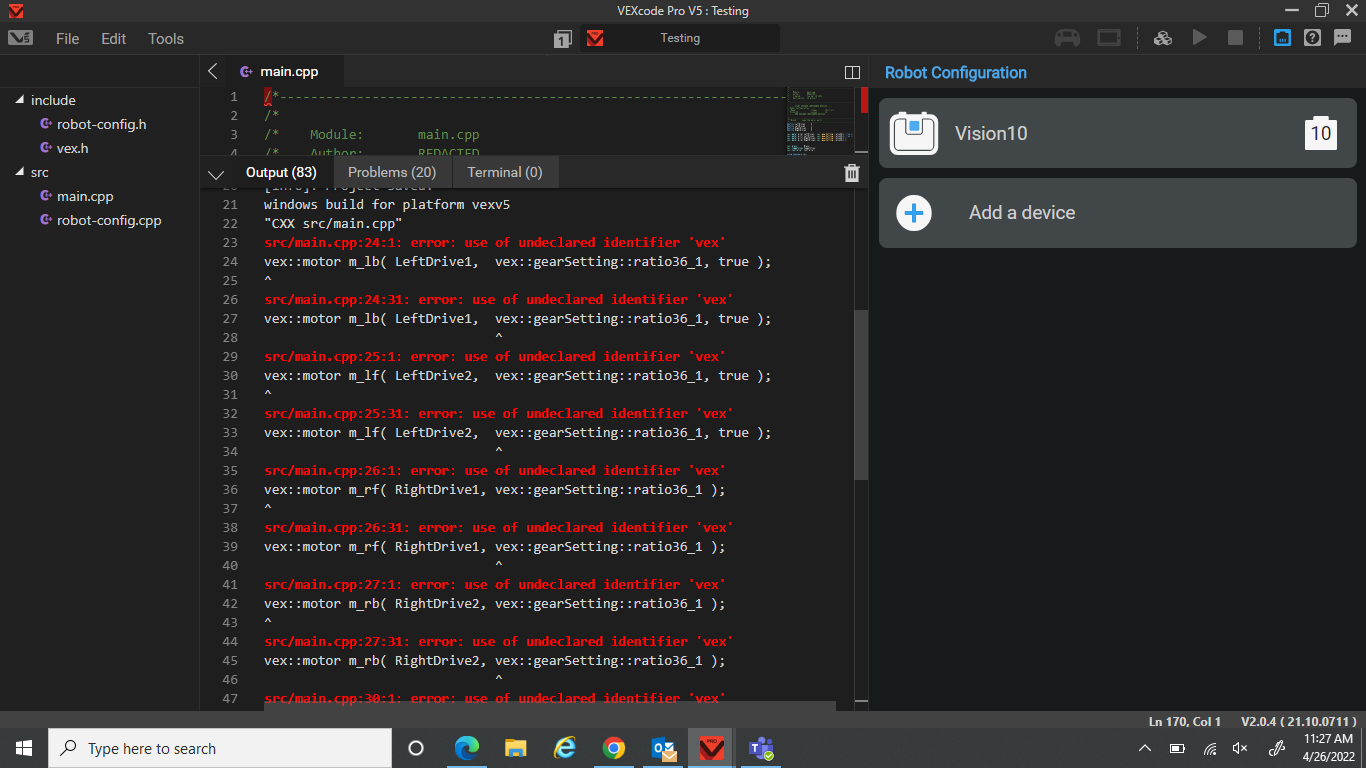Switch to the Problems (20) tab

click(x=392, y=172)
